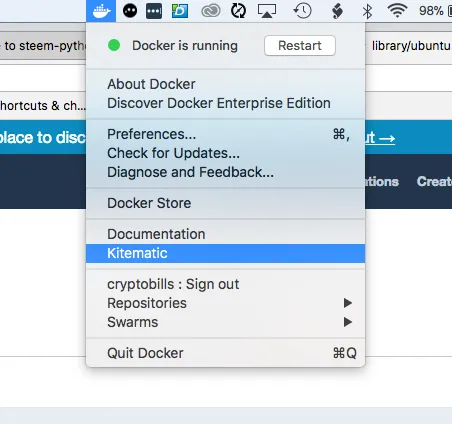This screenshot has height=424, width=452.
Task: Open the Docker Store entry
Action: pos(225,203)
